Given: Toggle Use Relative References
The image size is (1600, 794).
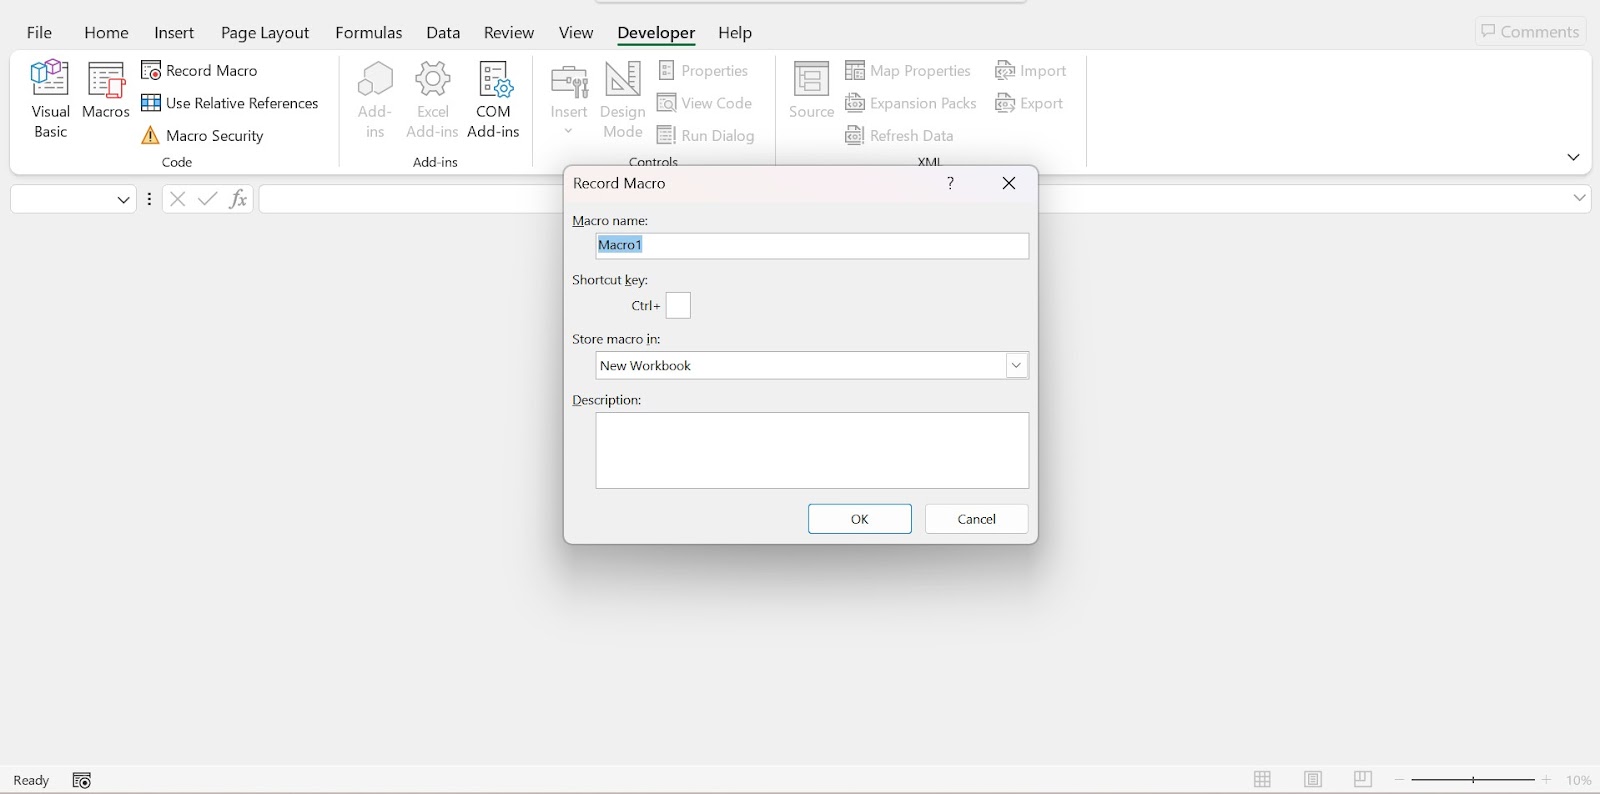Looking at the screenshot, I should [230, 103].
